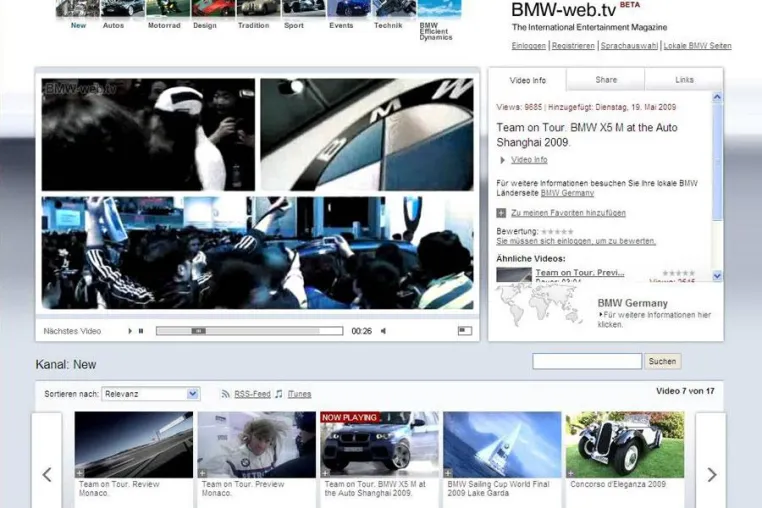
Task: Switch to the Links tab
Action: click(x=684, y=80)
